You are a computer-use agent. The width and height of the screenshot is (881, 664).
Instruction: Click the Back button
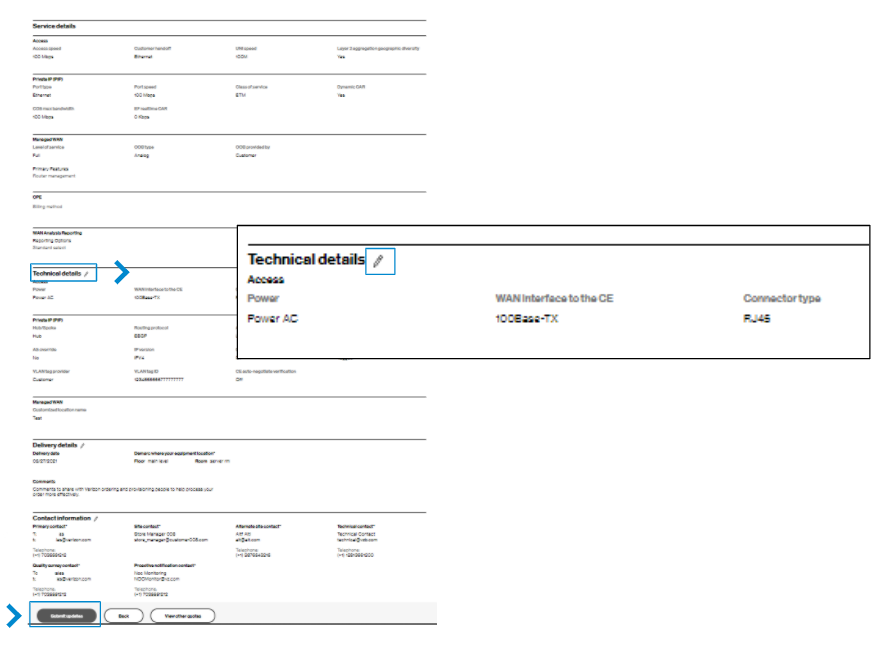[x=124, y=616]
